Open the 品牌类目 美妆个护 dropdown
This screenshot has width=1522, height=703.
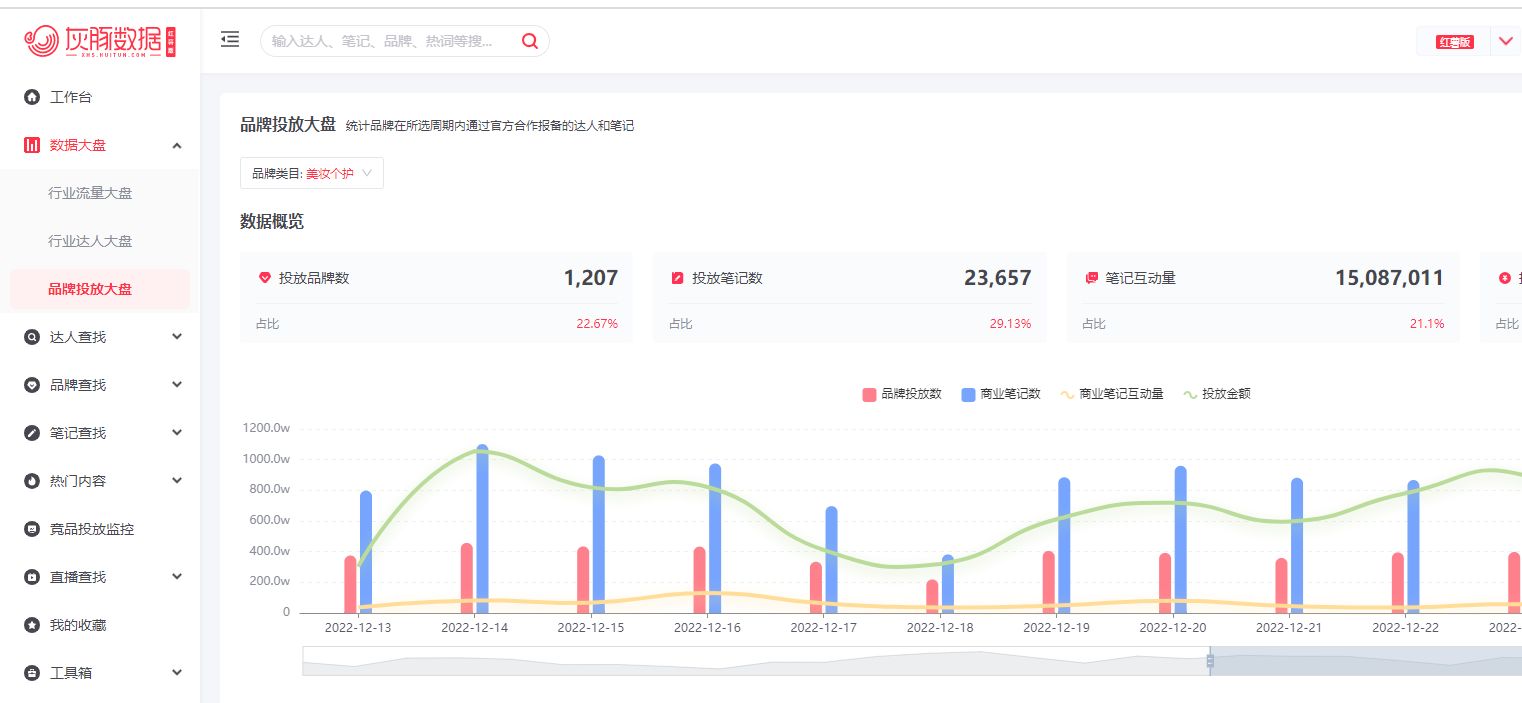[x=312, y=173]
